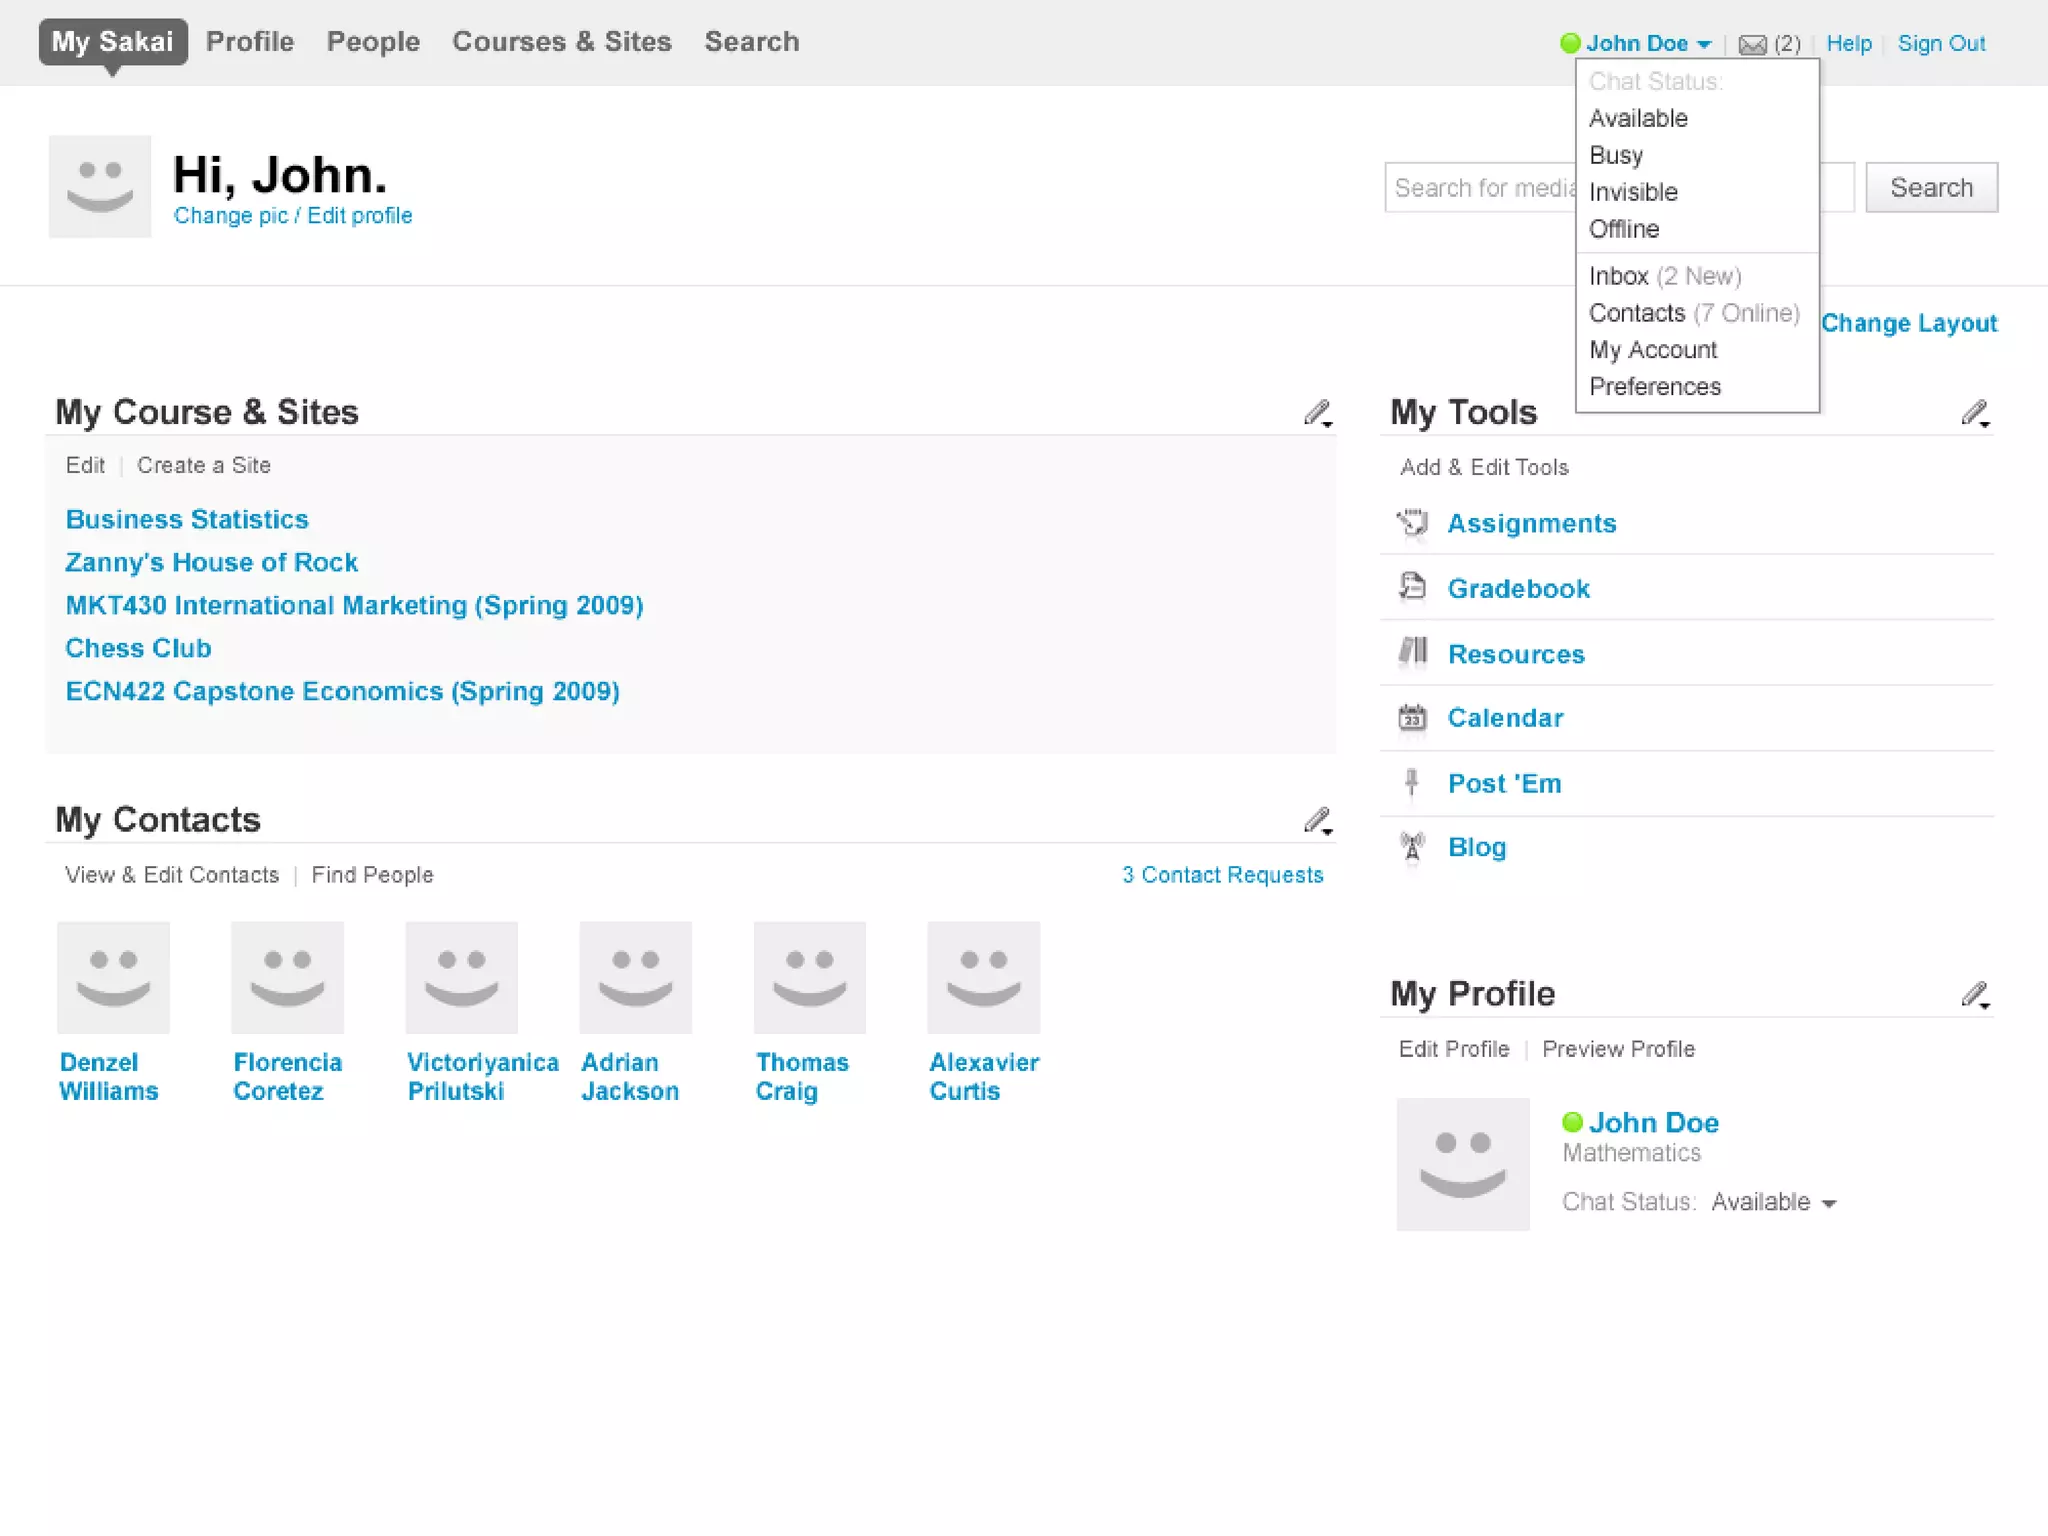Set chat status to Busy

1616,155
